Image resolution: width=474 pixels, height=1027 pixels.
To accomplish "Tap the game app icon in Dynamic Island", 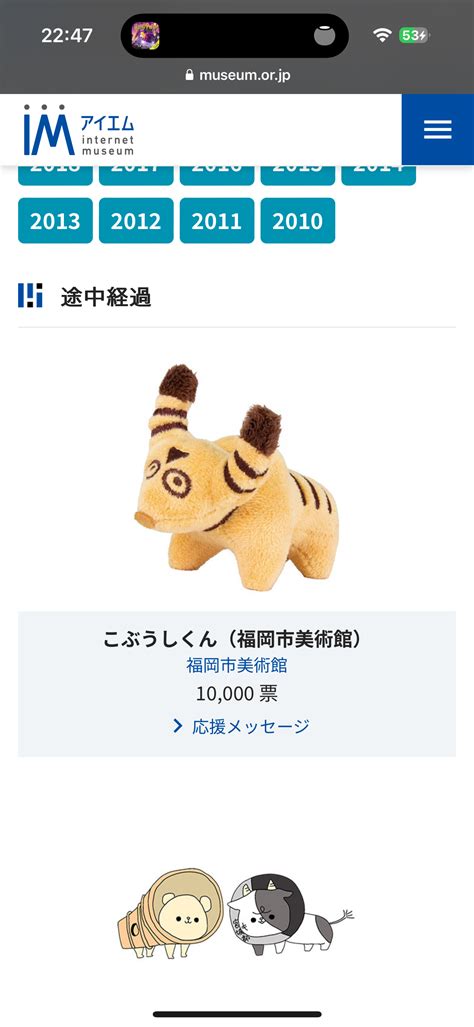I will [145, 35].
